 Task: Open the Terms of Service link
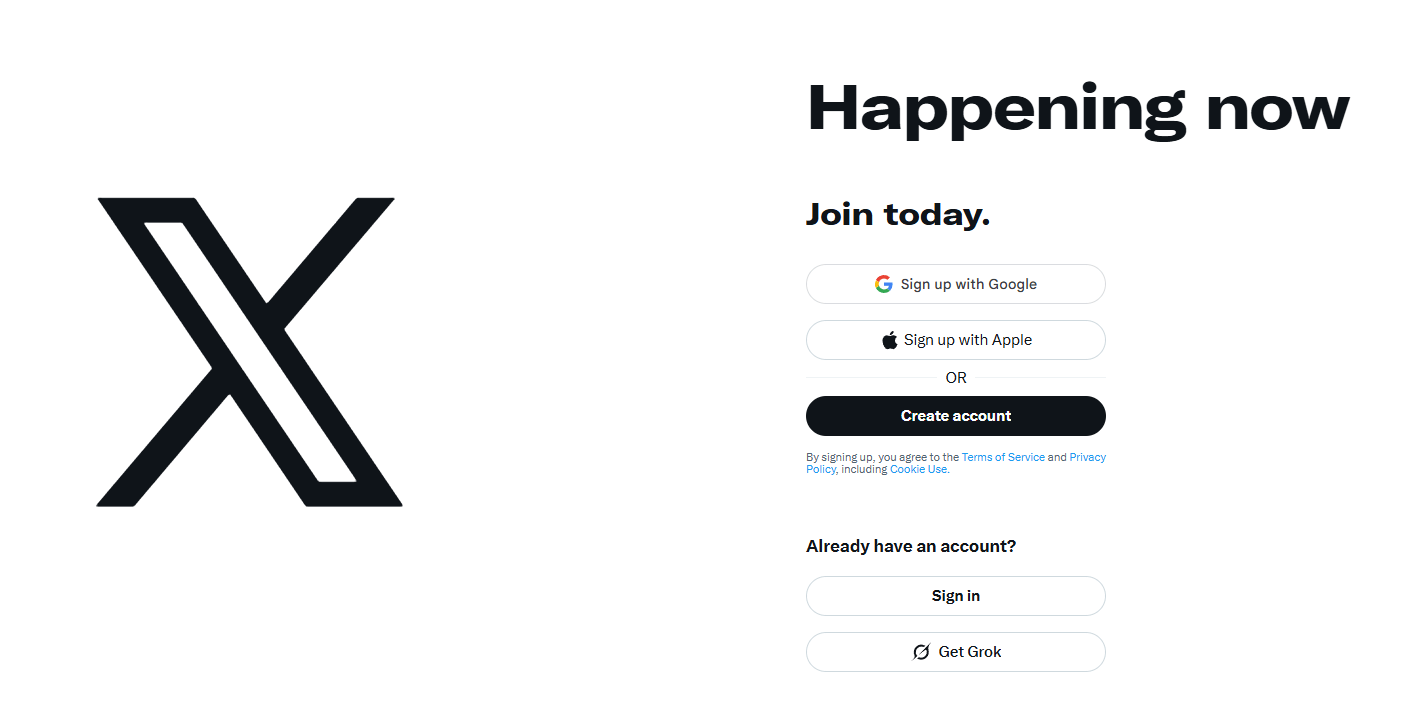(x=1003, y=457)
